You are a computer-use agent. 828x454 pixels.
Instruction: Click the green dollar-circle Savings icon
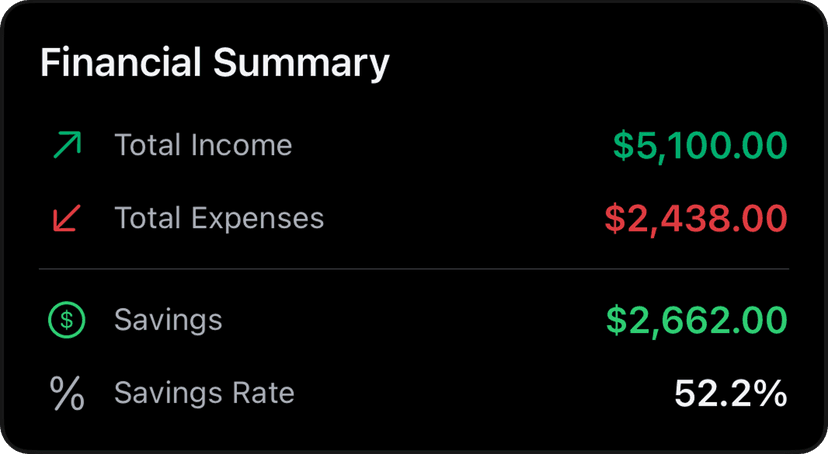pos(67,321)
